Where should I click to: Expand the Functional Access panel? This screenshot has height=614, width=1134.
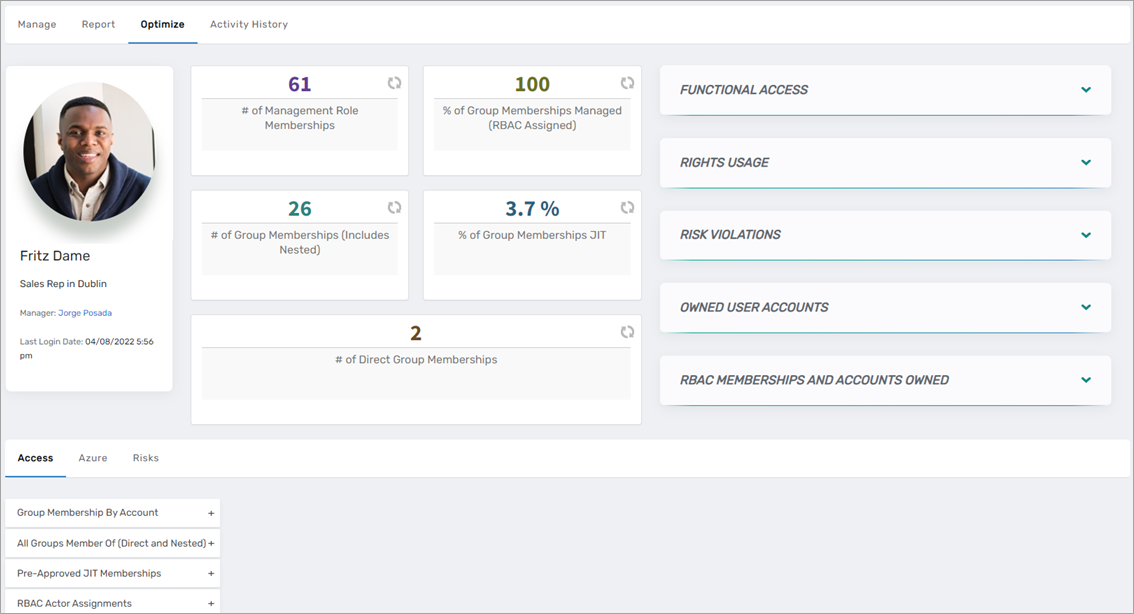1085,90
